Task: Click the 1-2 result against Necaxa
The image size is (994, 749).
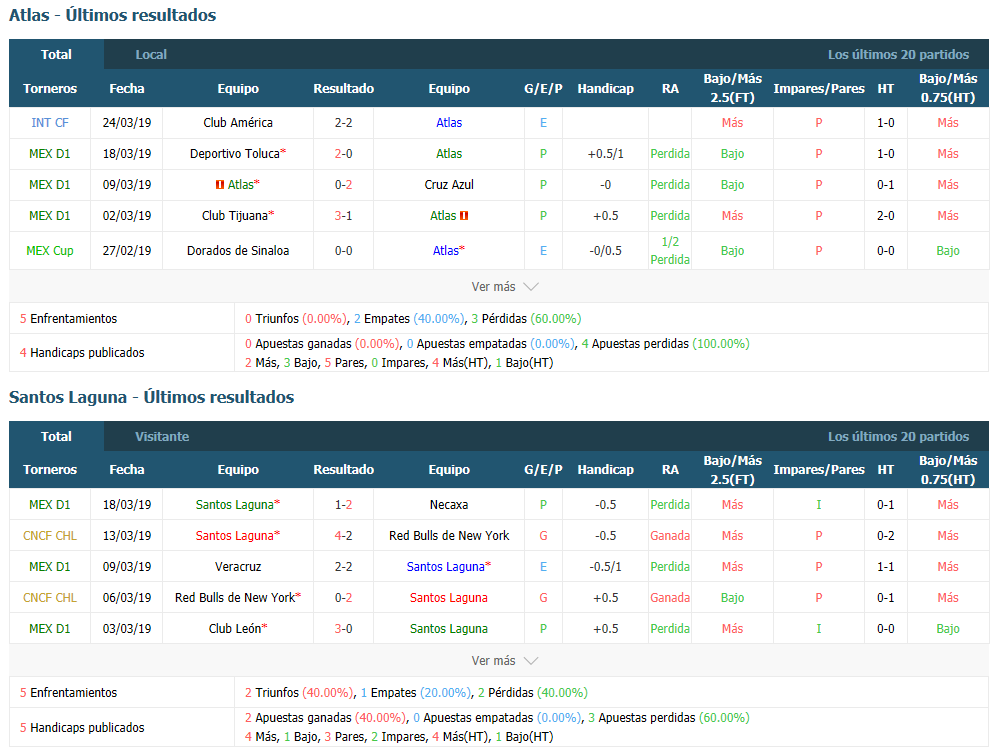Action: pyautogui.click(x=344, y=505)
